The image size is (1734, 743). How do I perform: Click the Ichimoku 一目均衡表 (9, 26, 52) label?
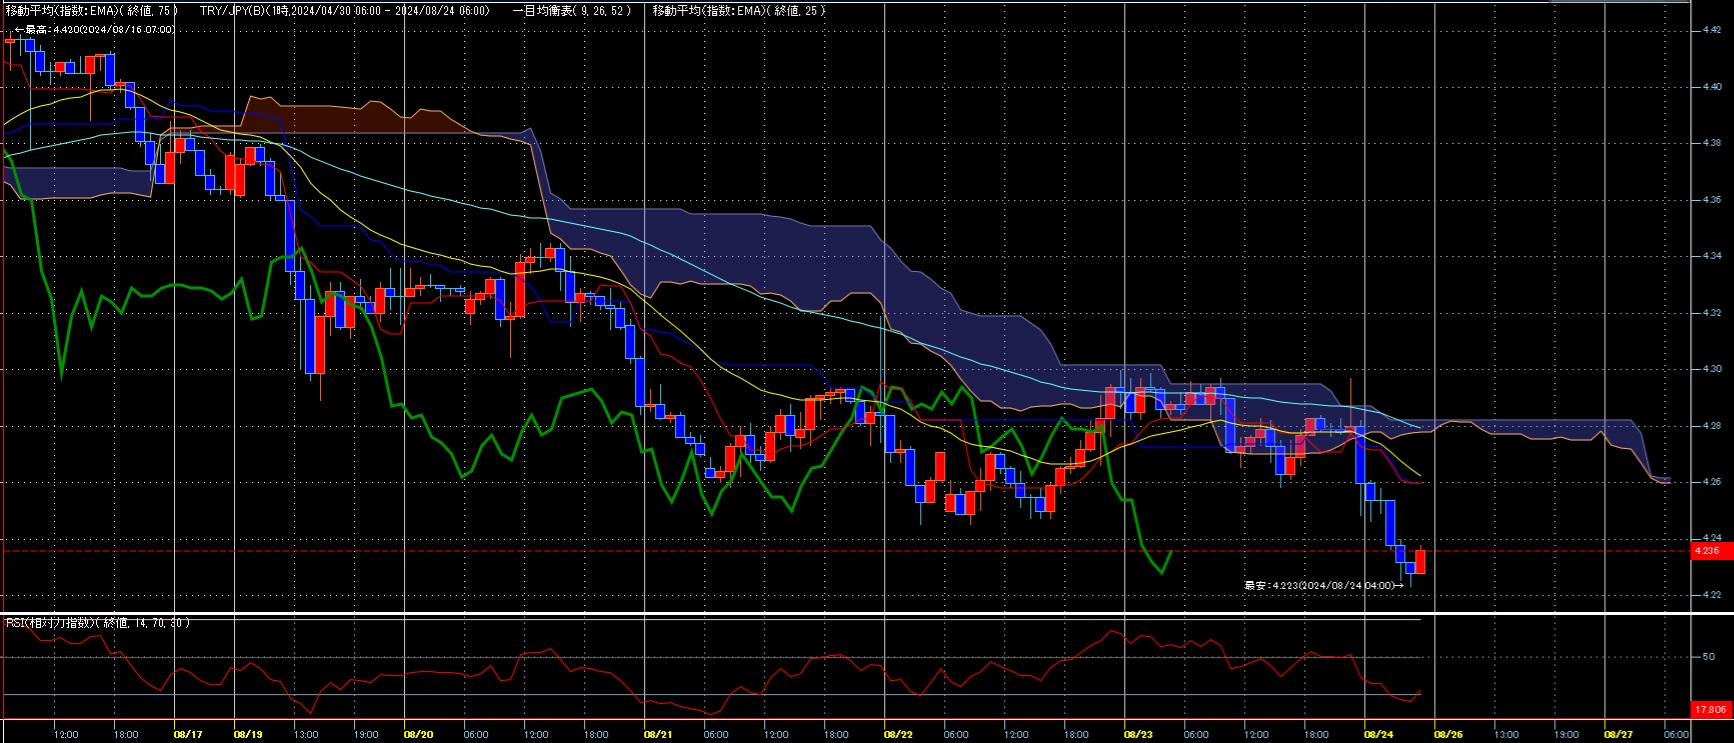click(571, 10)
